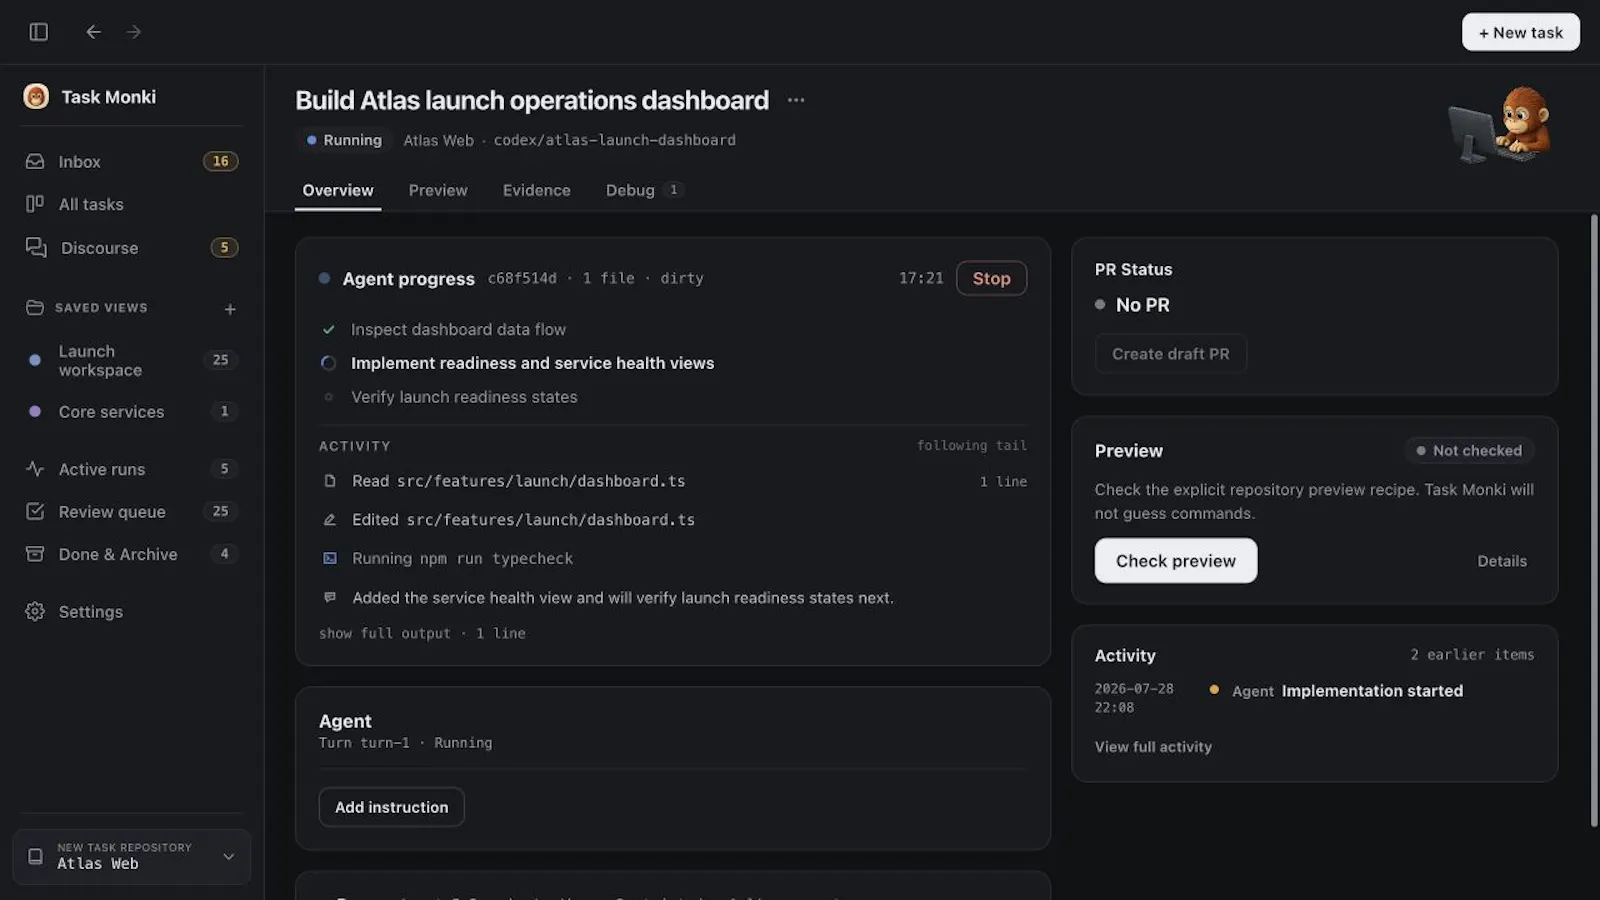Image resolution: width=1600 pixels, height=900 pixels.
Task: Click the Edited pencil icon in Activity
Action: [330, 520]
